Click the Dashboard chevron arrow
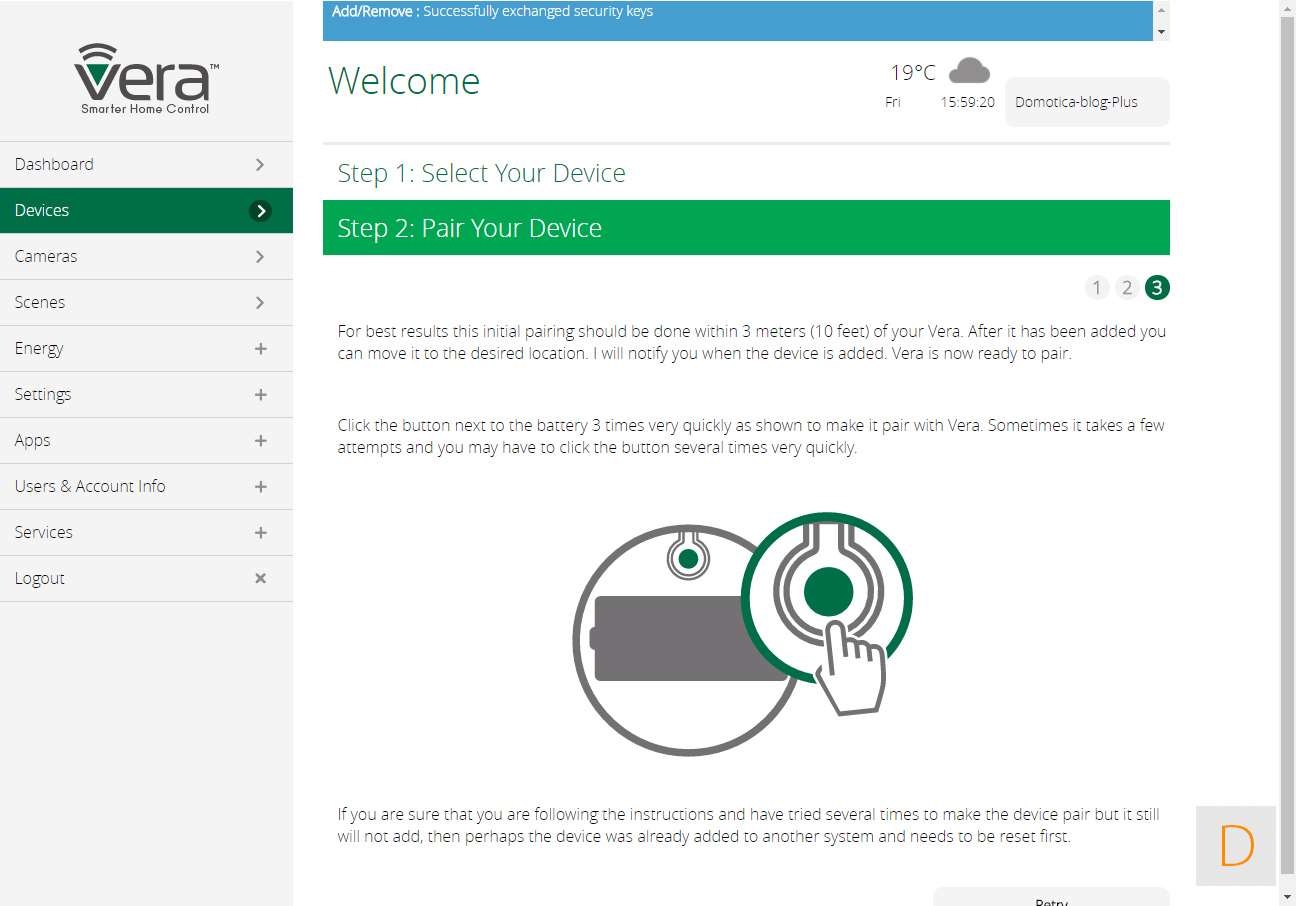1296x906 pixels. [260, 164]
